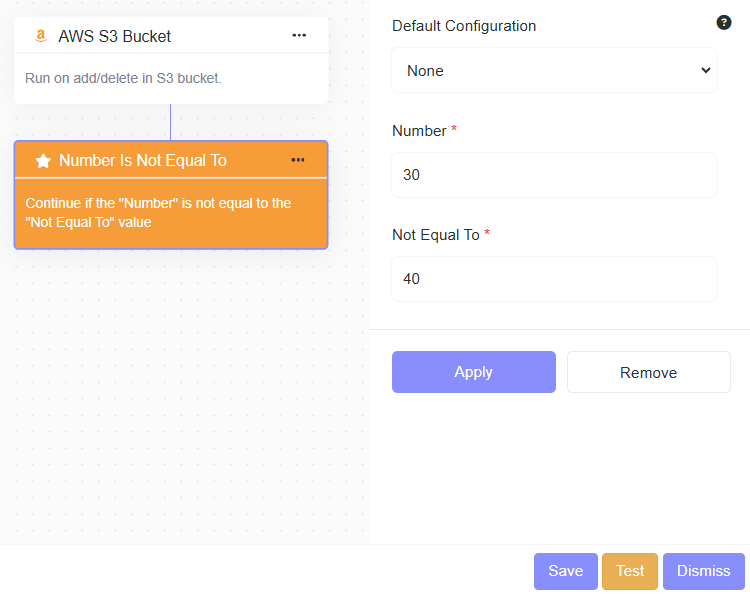Focus the Number input field
Image resolution: width=750 pixels, height=596 pixels.
coord(554,175)
